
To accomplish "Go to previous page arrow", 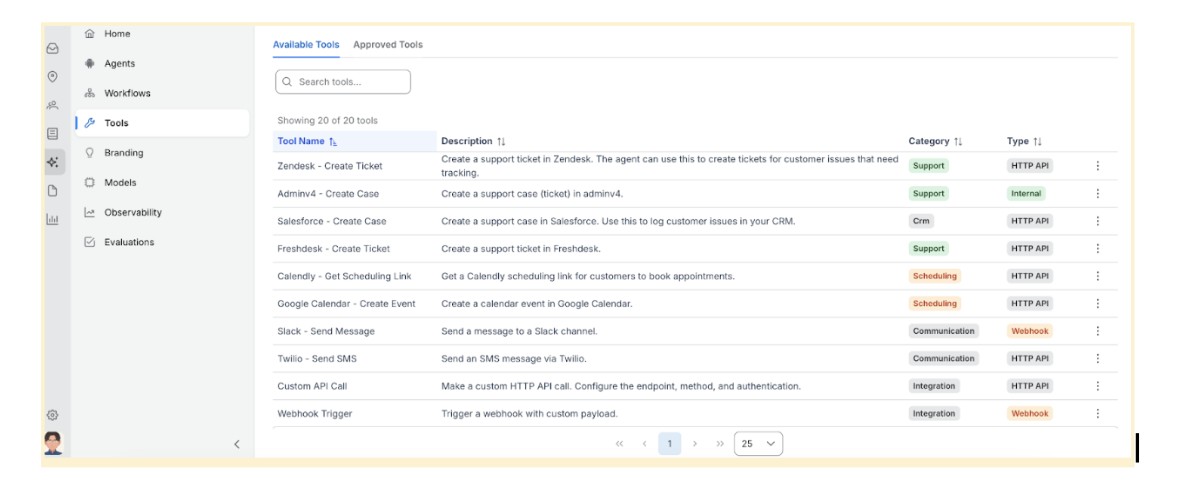I will point(645,444).
